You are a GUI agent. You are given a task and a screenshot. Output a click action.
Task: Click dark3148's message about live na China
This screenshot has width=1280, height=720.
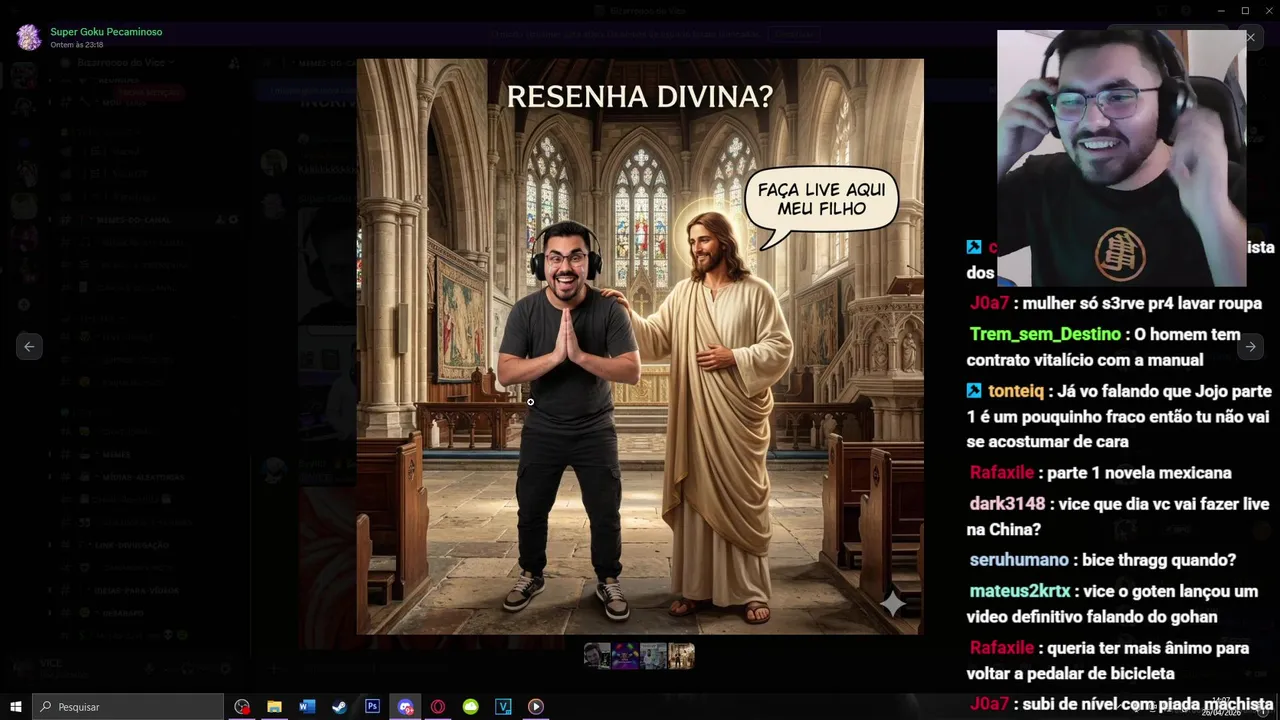pyautogui.click(x=1118, y=516)
